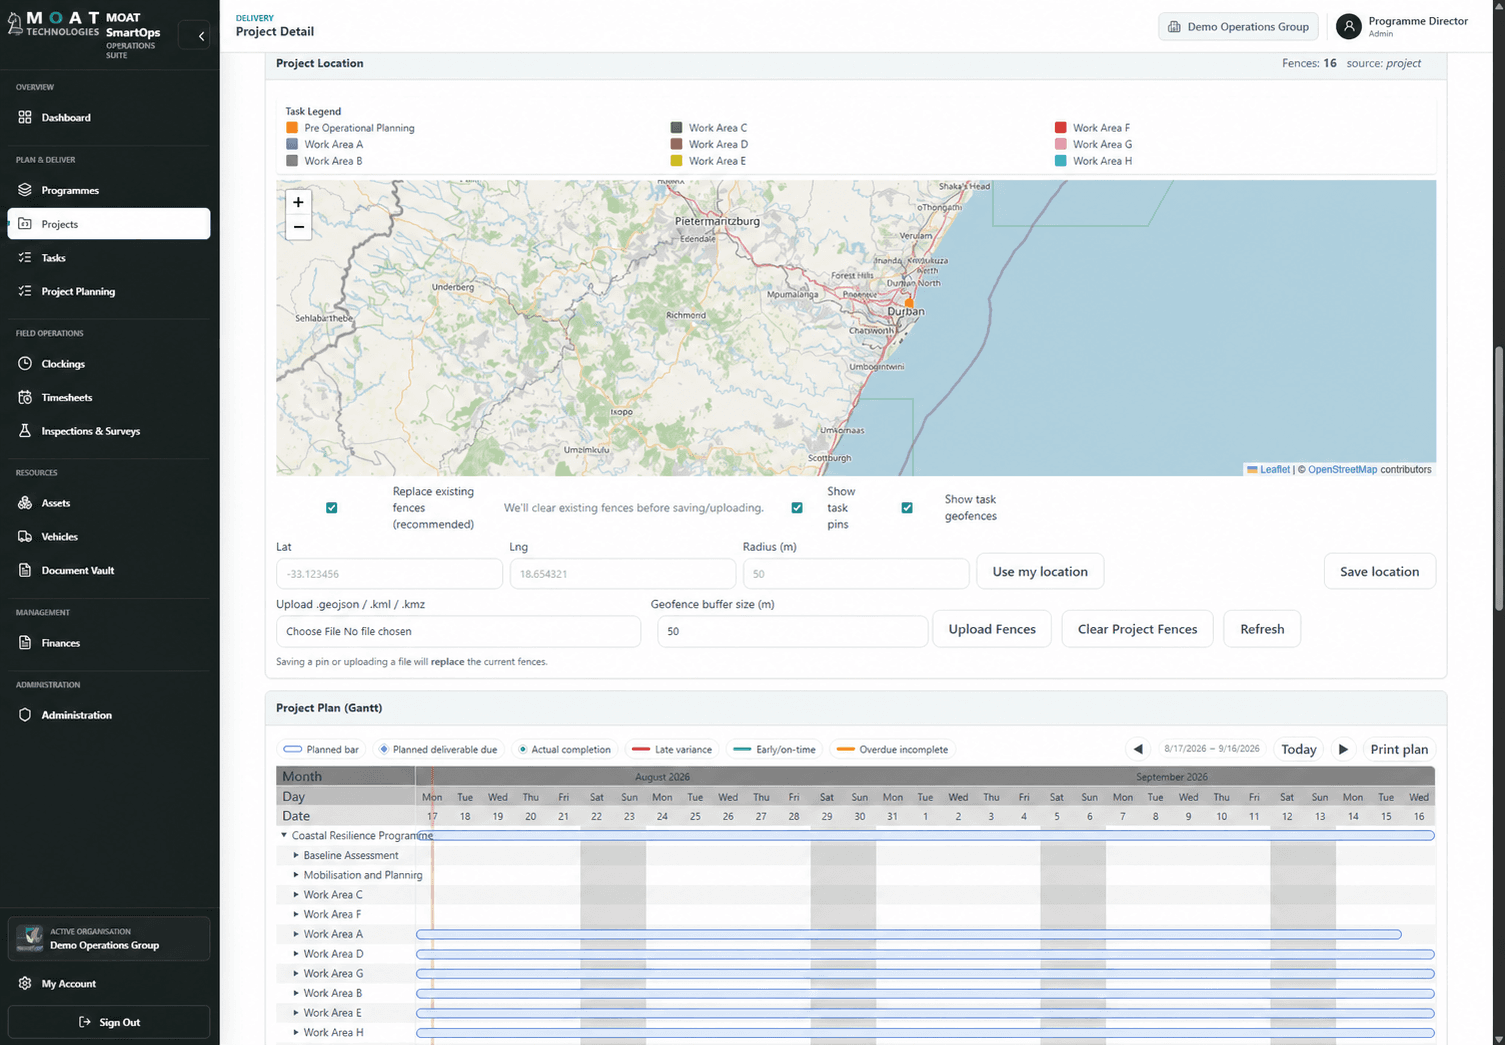Open Tasks menu item

109,257
